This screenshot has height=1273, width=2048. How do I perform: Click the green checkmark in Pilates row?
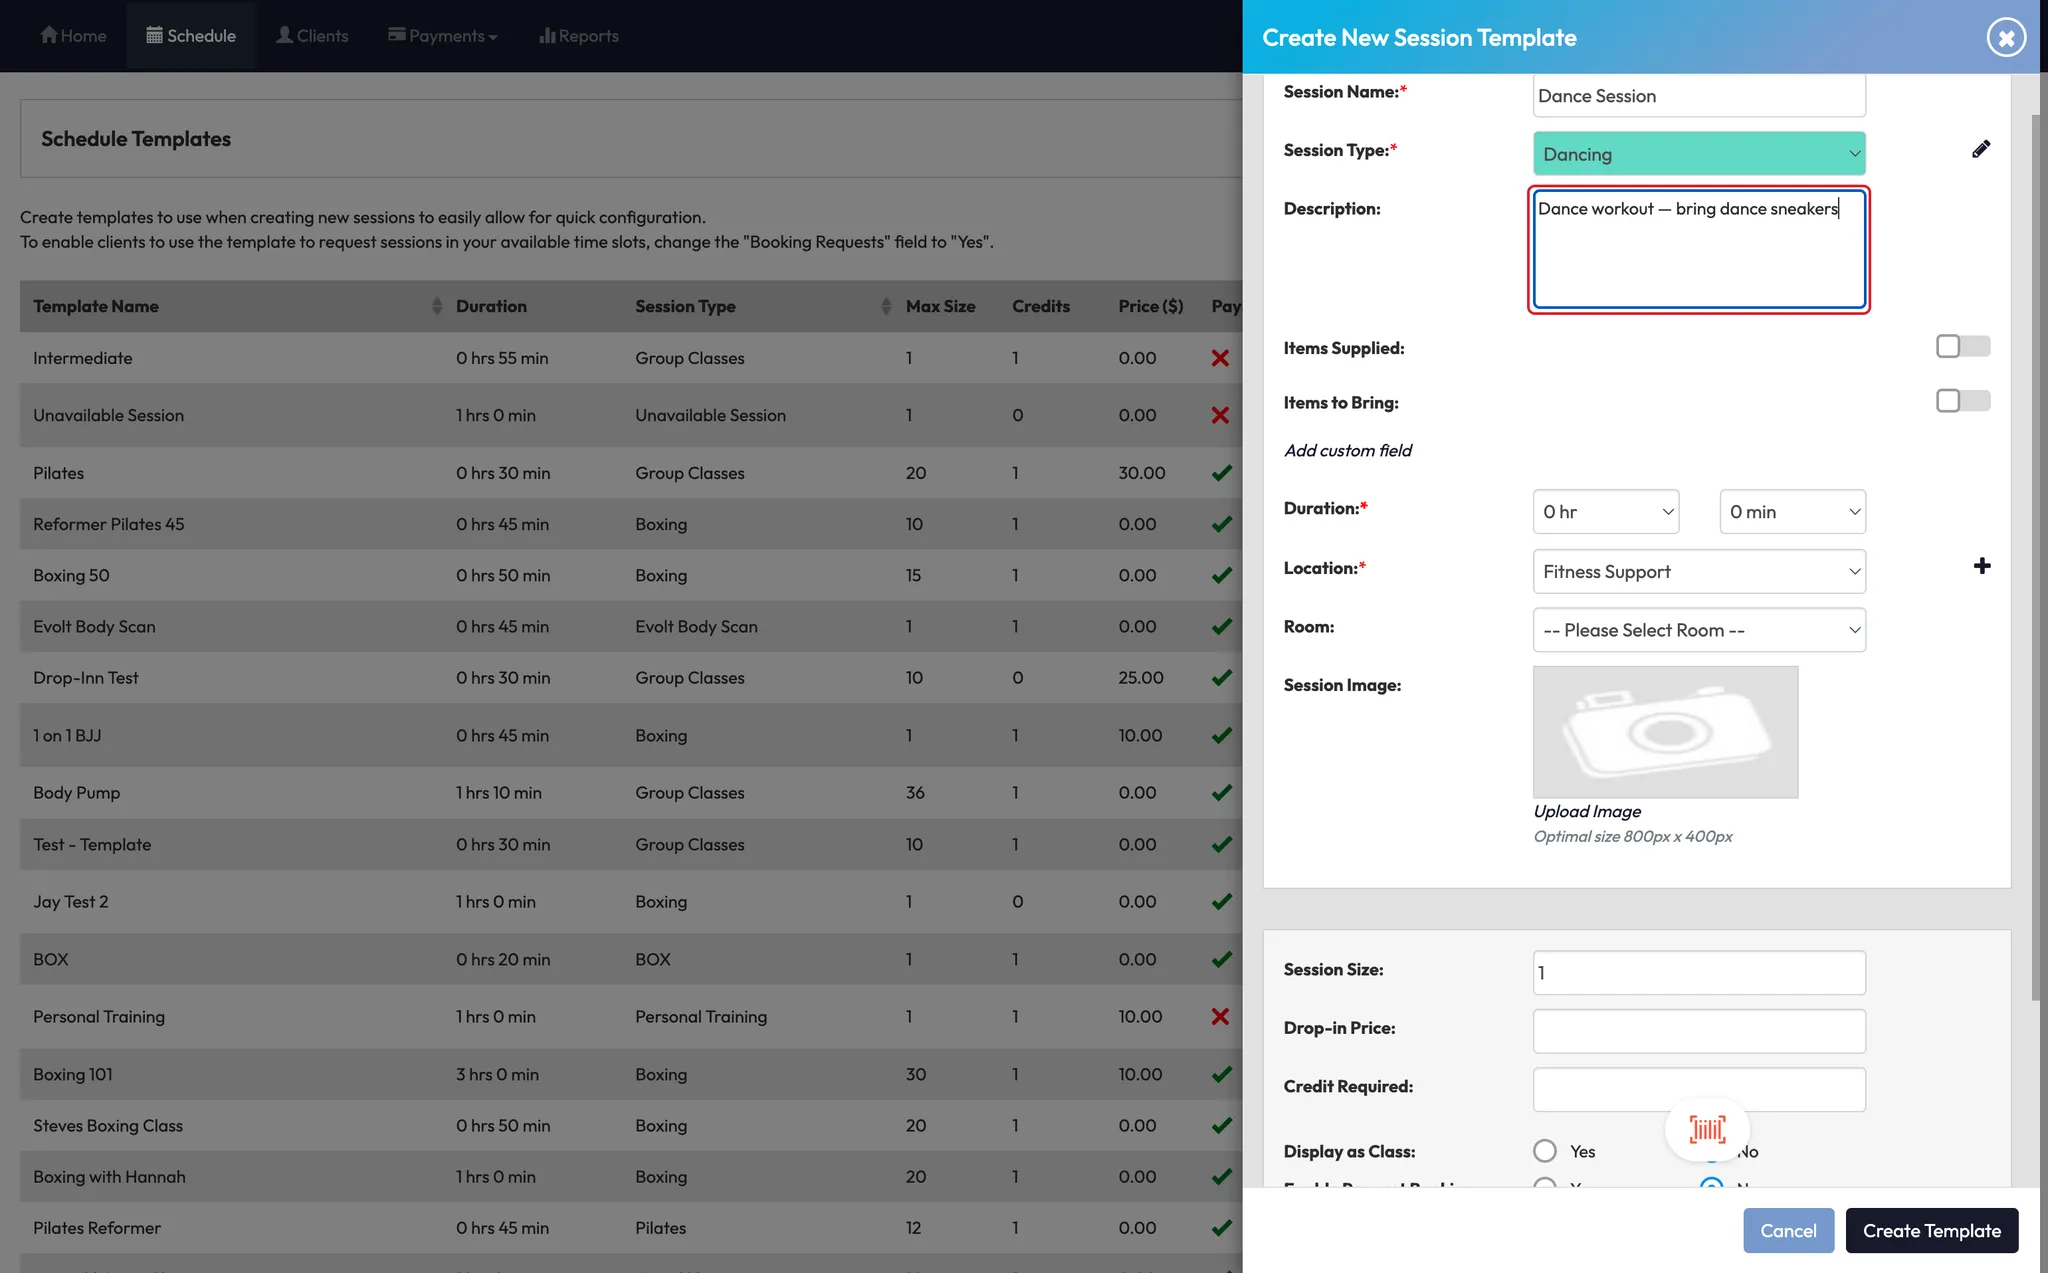coord(1221,473)
